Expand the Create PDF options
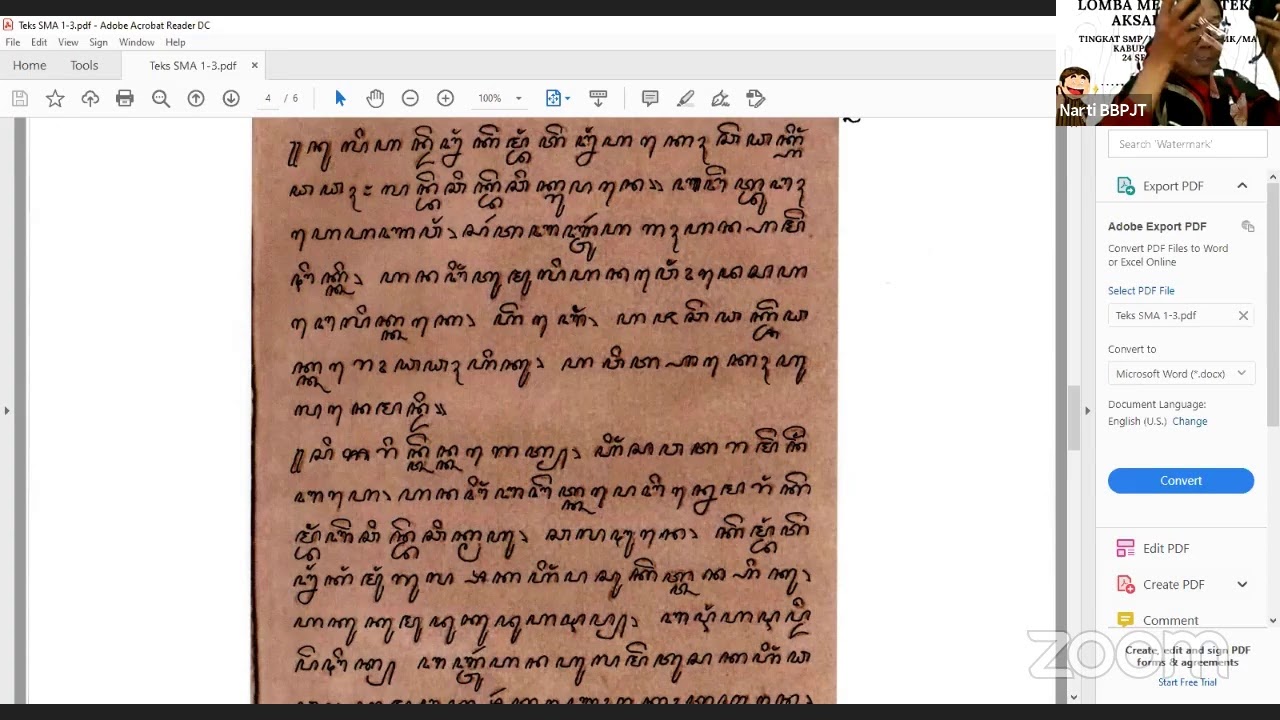This screenshot has height=720, width=1280. point(1242,585)
